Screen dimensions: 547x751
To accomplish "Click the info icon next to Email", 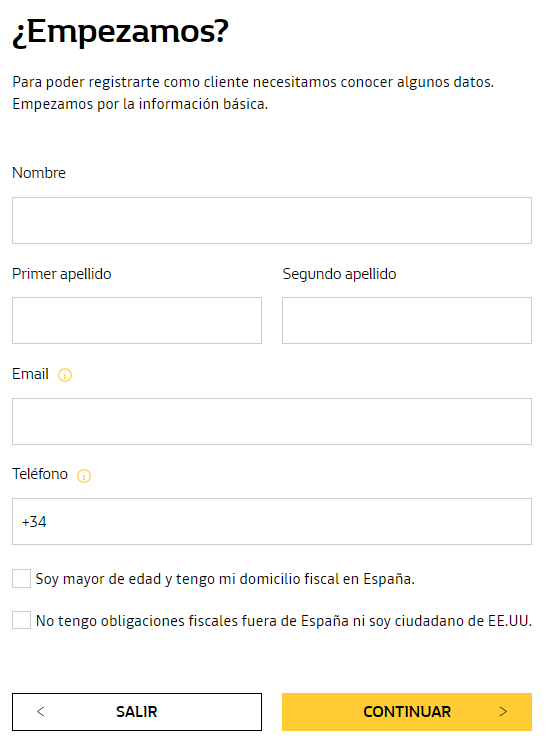I will (x=65, y=375).
